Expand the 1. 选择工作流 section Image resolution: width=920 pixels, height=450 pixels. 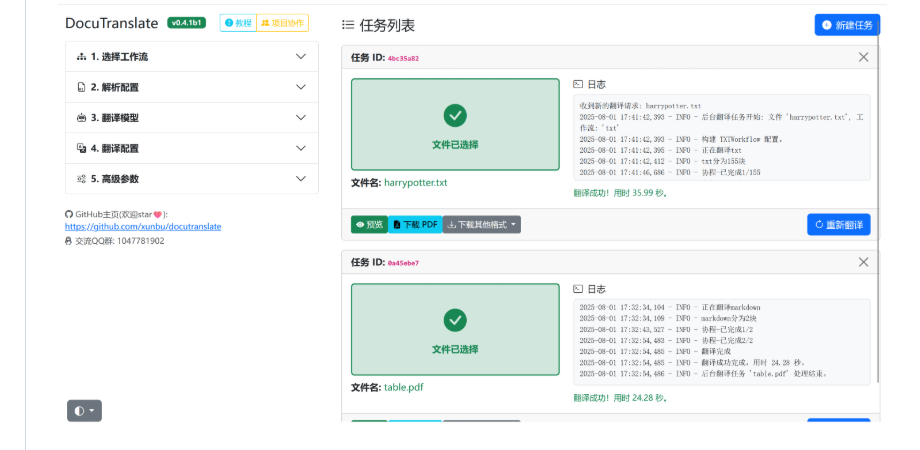pyautogui.click(x=191, y=57)
